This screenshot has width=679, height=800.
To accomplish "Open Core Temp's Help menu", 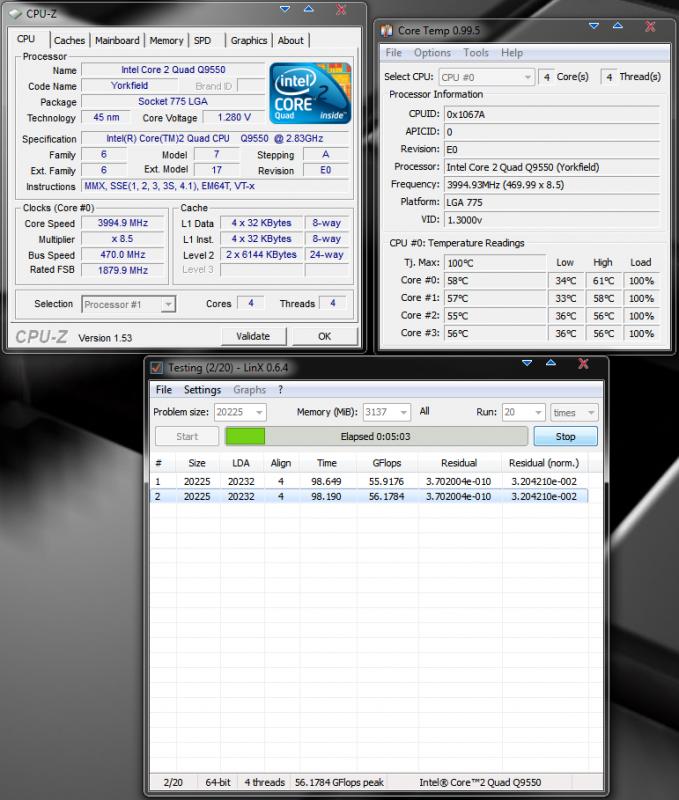I will 512,53.
